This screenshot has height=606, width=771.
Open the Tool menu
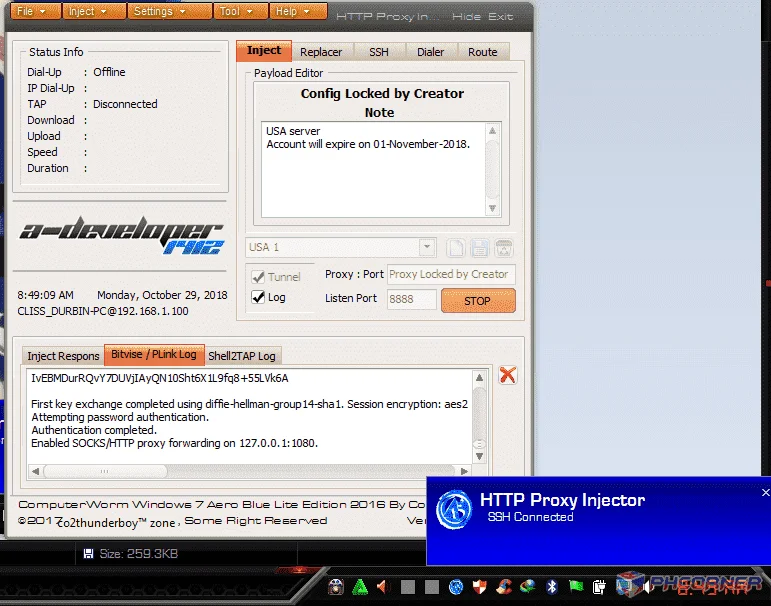click(240, 11)
